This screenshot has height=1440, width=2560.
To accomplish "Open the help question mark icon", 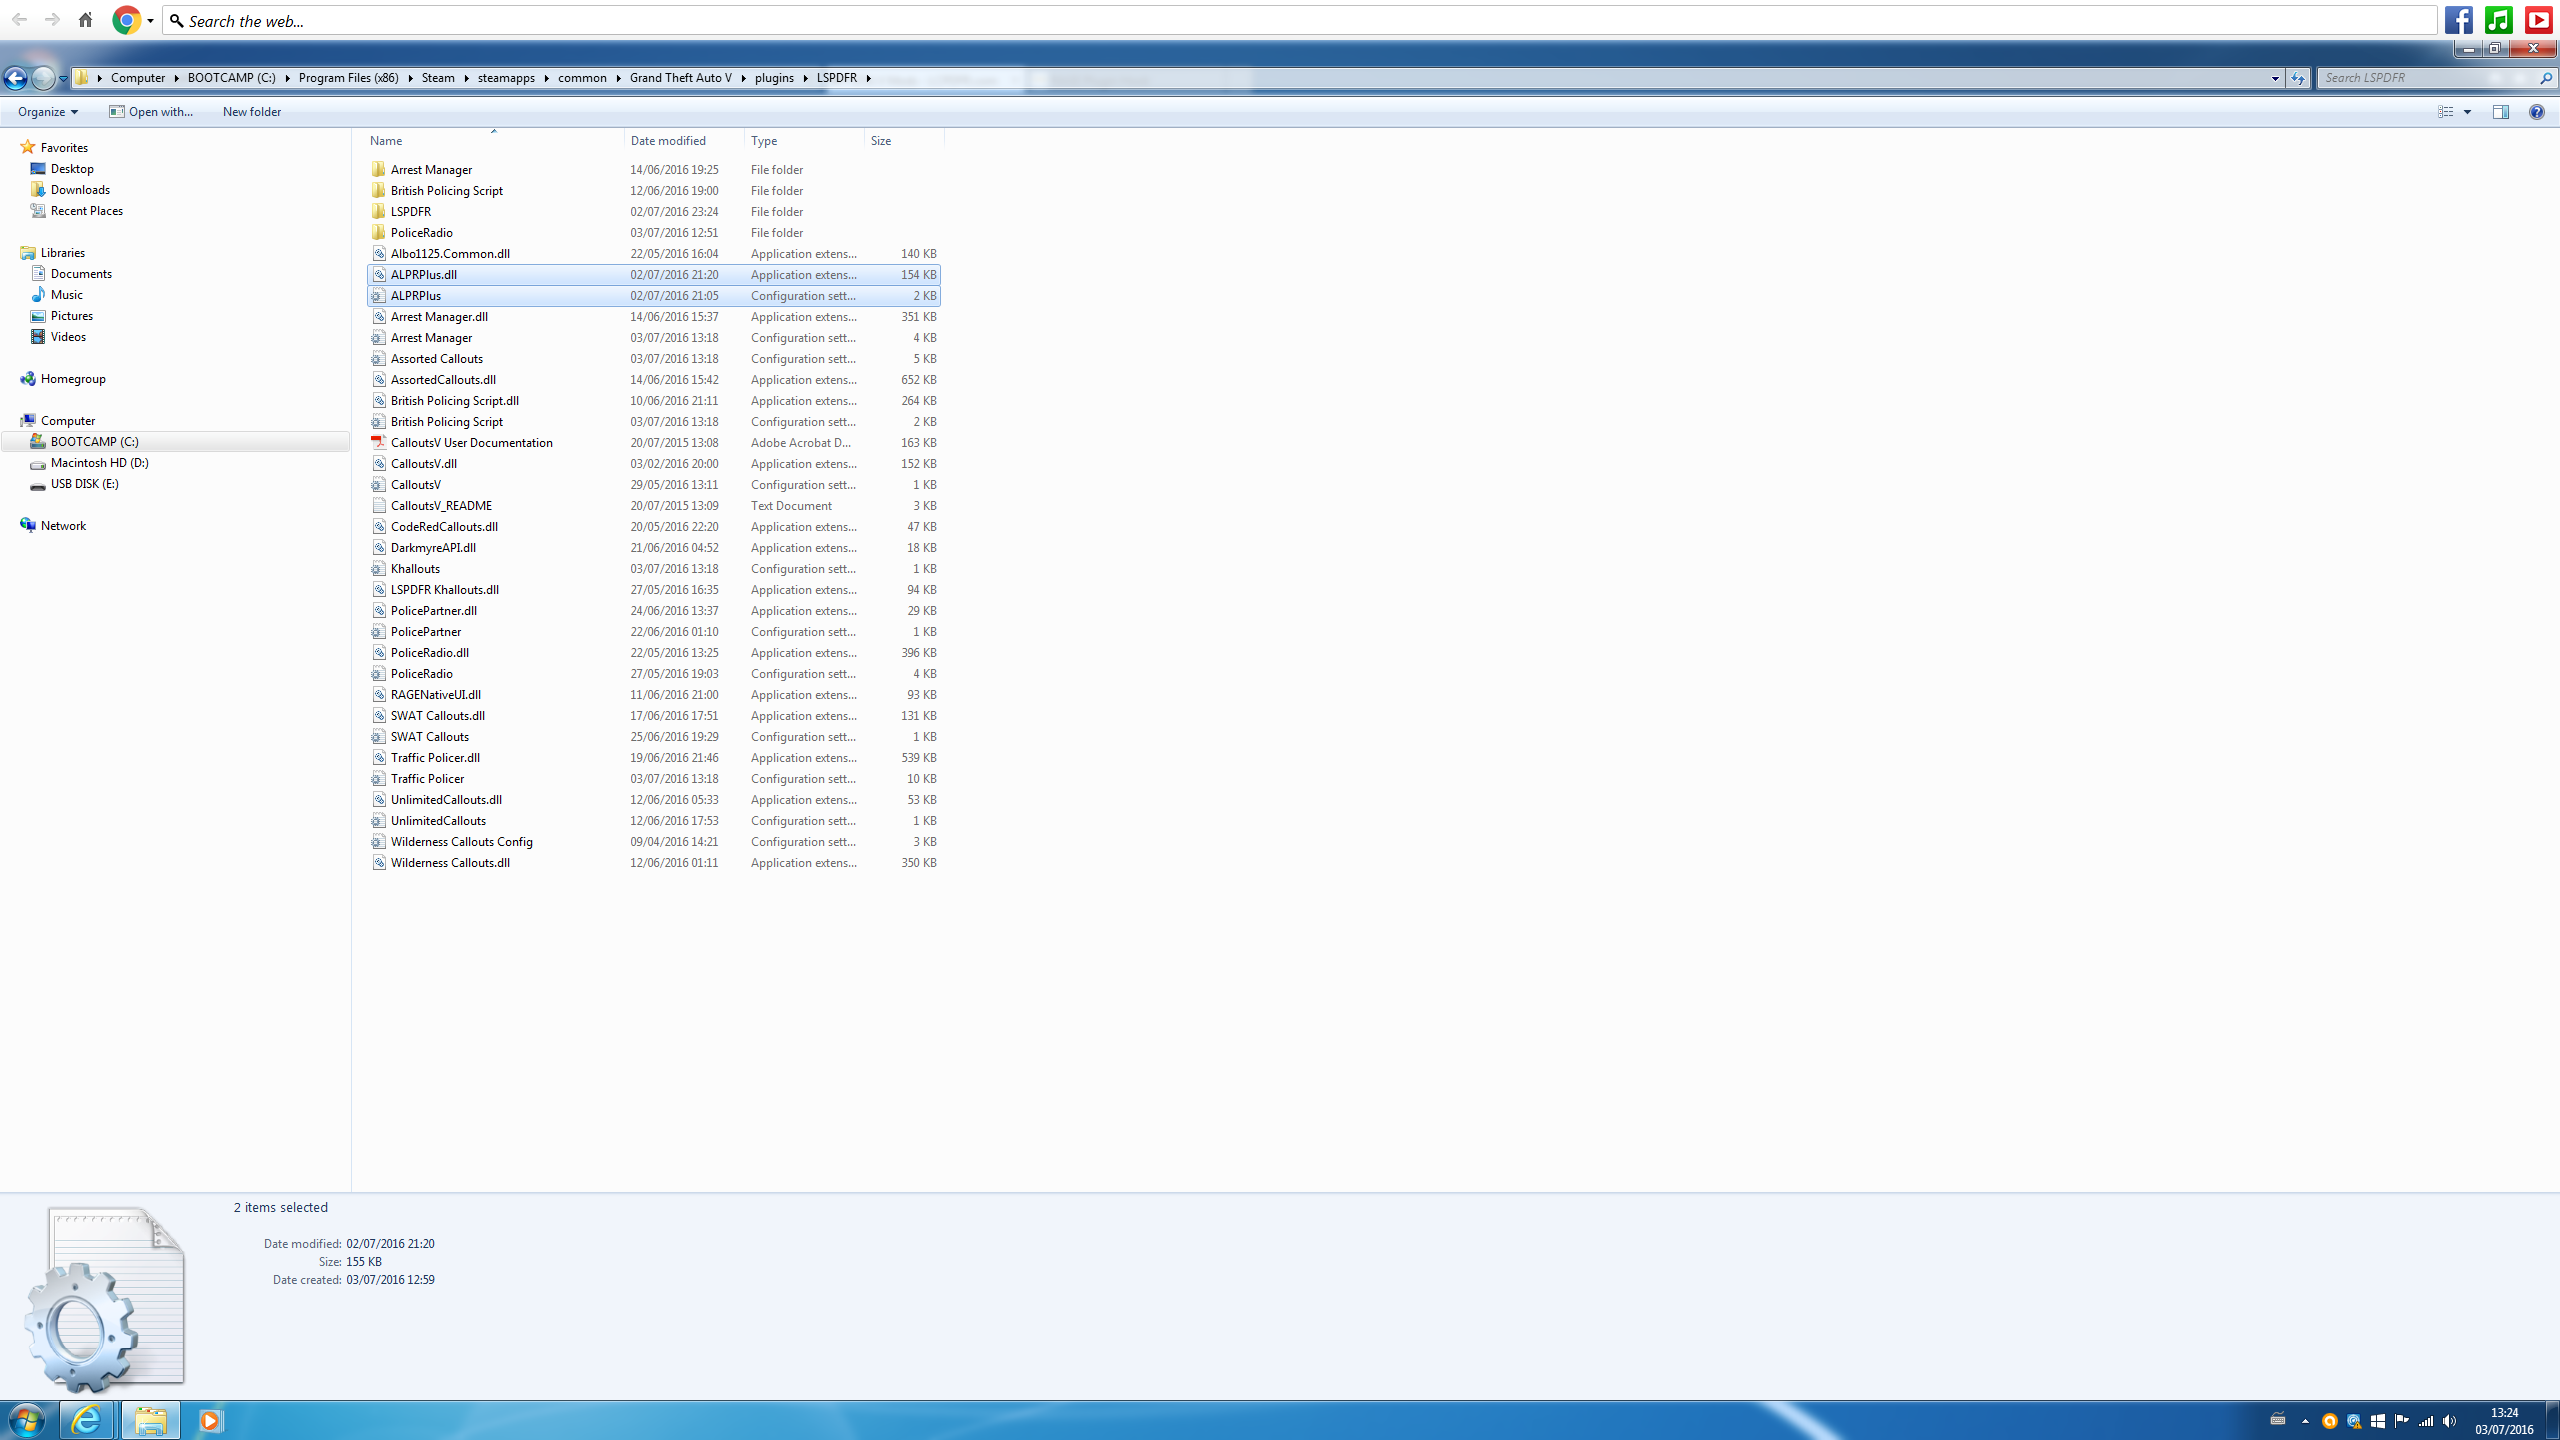I will coord(2536,112).
